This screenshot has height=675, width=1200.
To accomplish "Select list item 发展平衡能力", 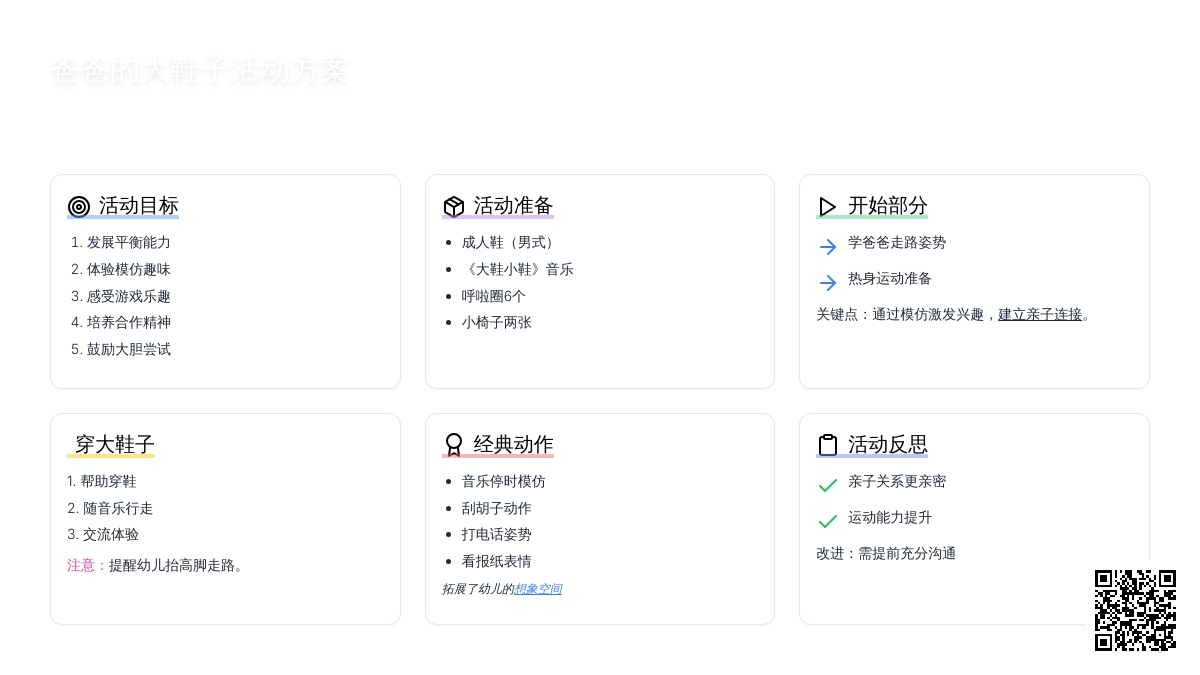I will tap(129, 243).
